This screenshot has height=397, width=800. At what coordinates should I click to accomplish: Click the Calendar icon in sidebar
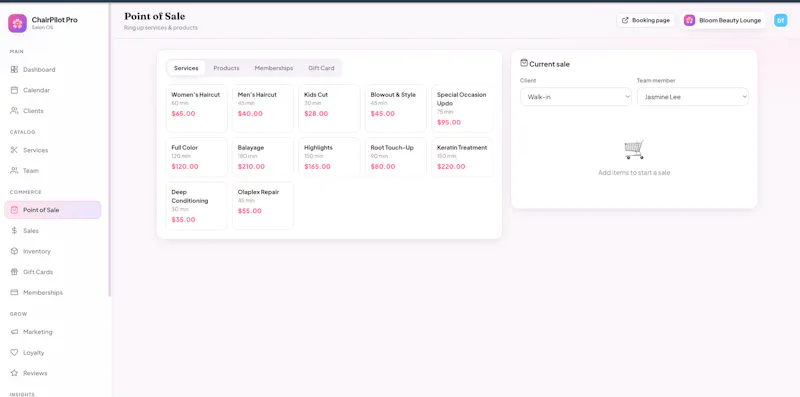[x=14, y=90]
